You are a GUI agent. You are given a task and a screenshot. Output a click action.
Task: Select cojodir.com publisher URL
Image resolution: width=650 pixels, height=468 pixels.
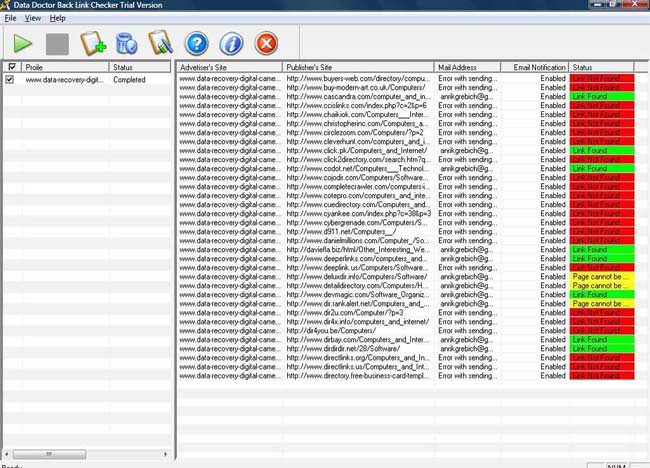(357, 178)
